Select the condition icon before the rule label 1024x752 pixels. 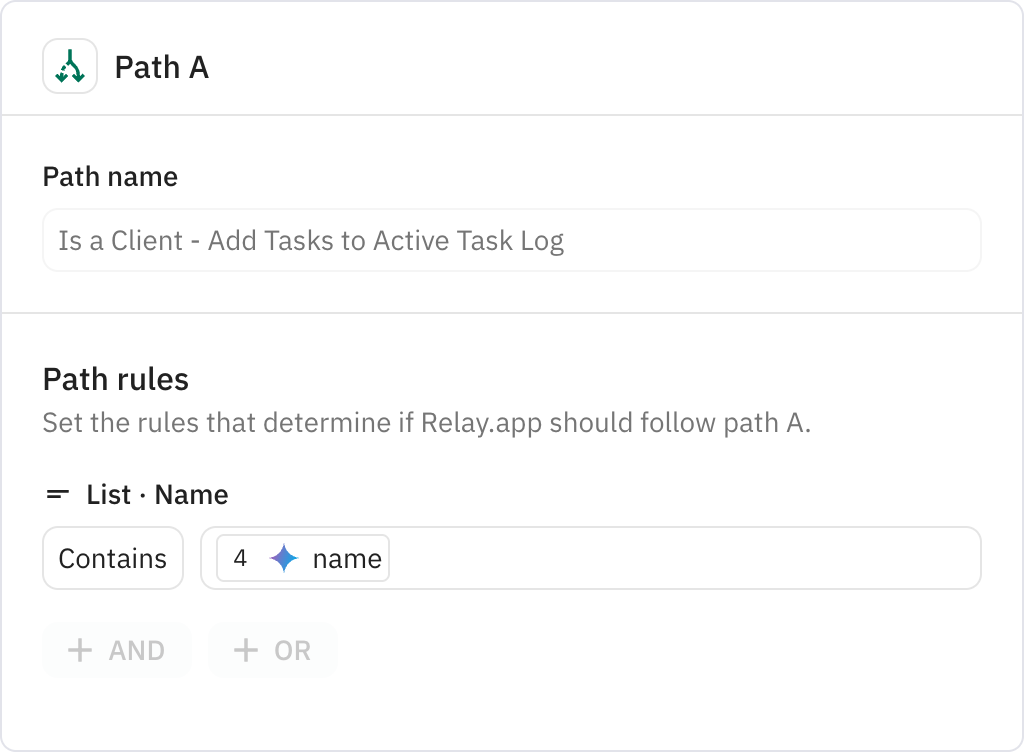tap(60, 494)
